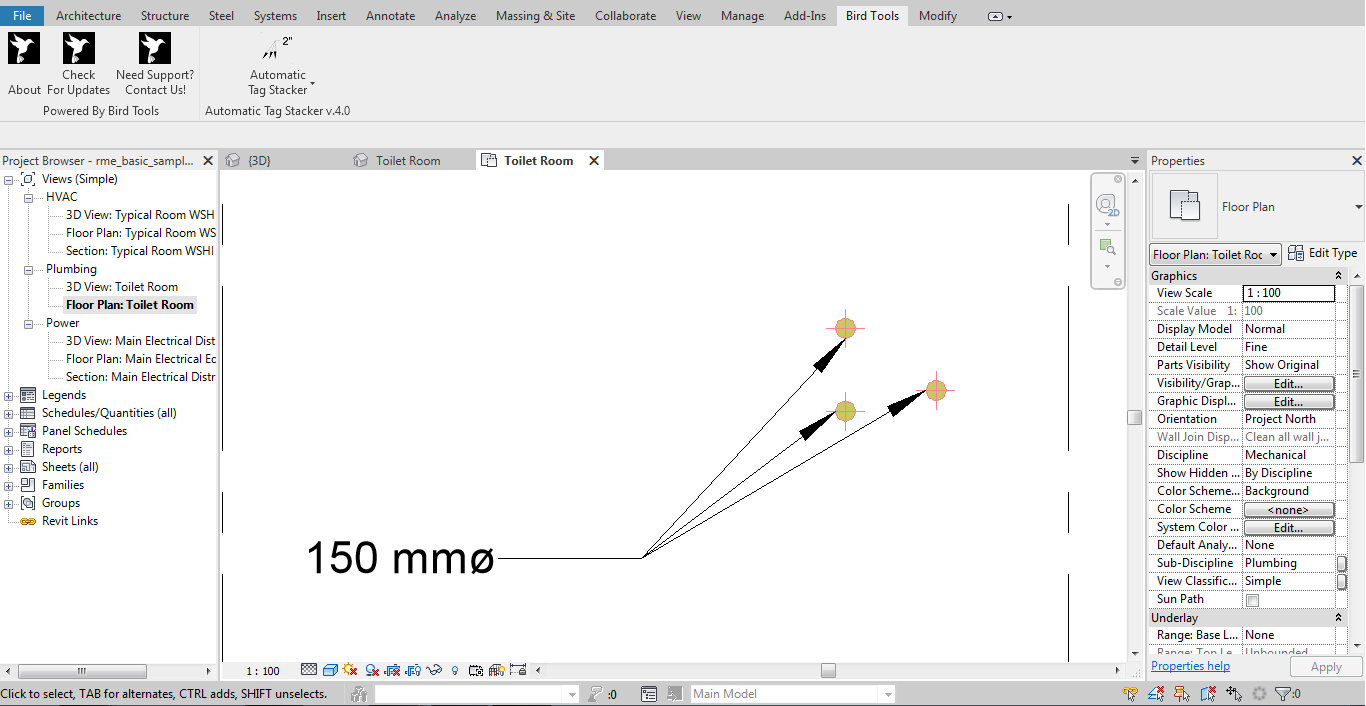Open the Modify ribbon tab
Screen dimensions: 1366x706
point(938,16)
